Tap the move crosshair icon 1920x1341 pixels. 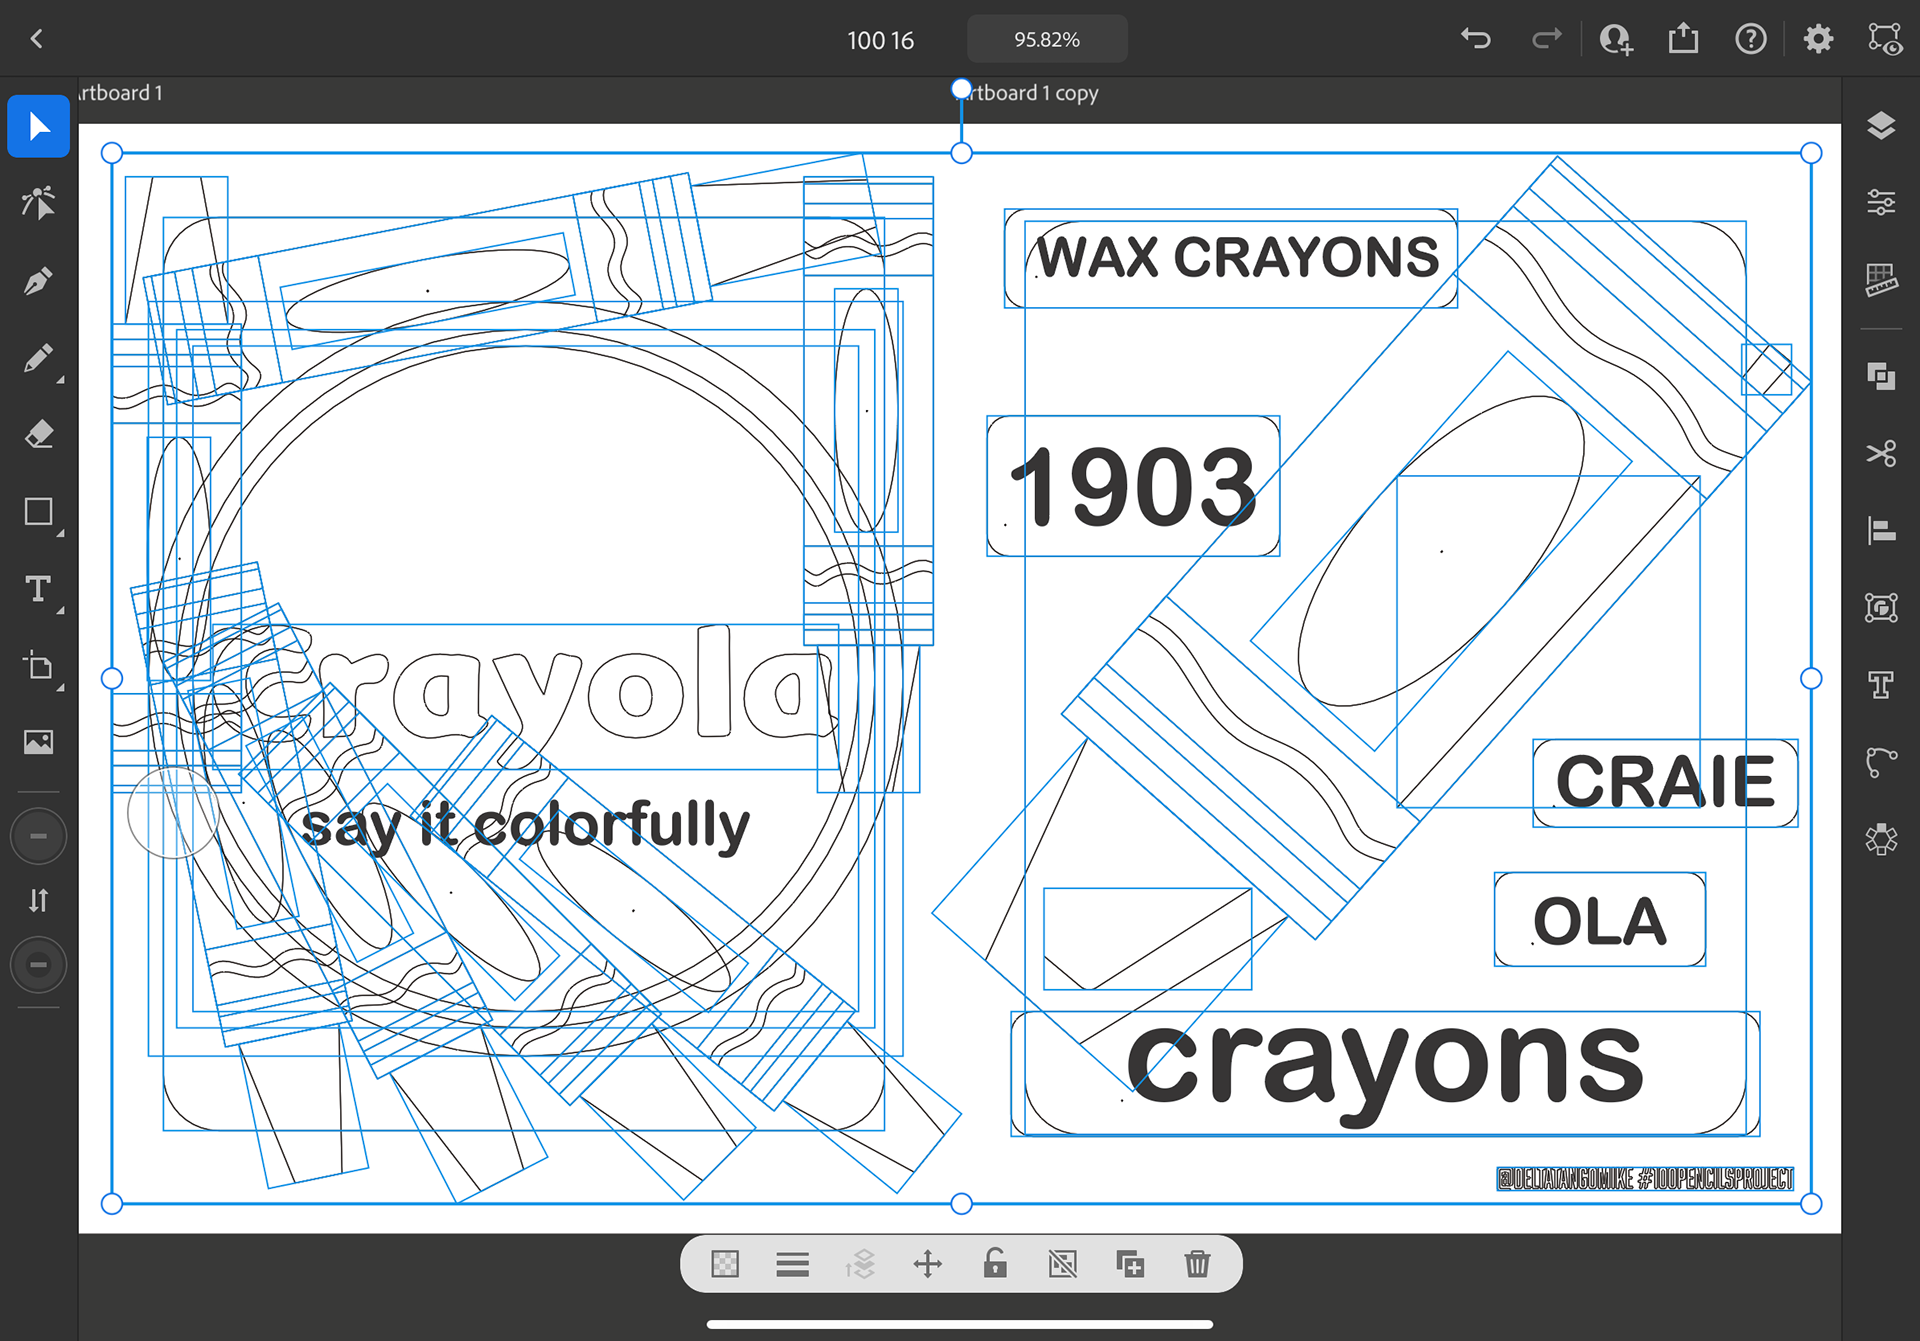click(928, 1264)
